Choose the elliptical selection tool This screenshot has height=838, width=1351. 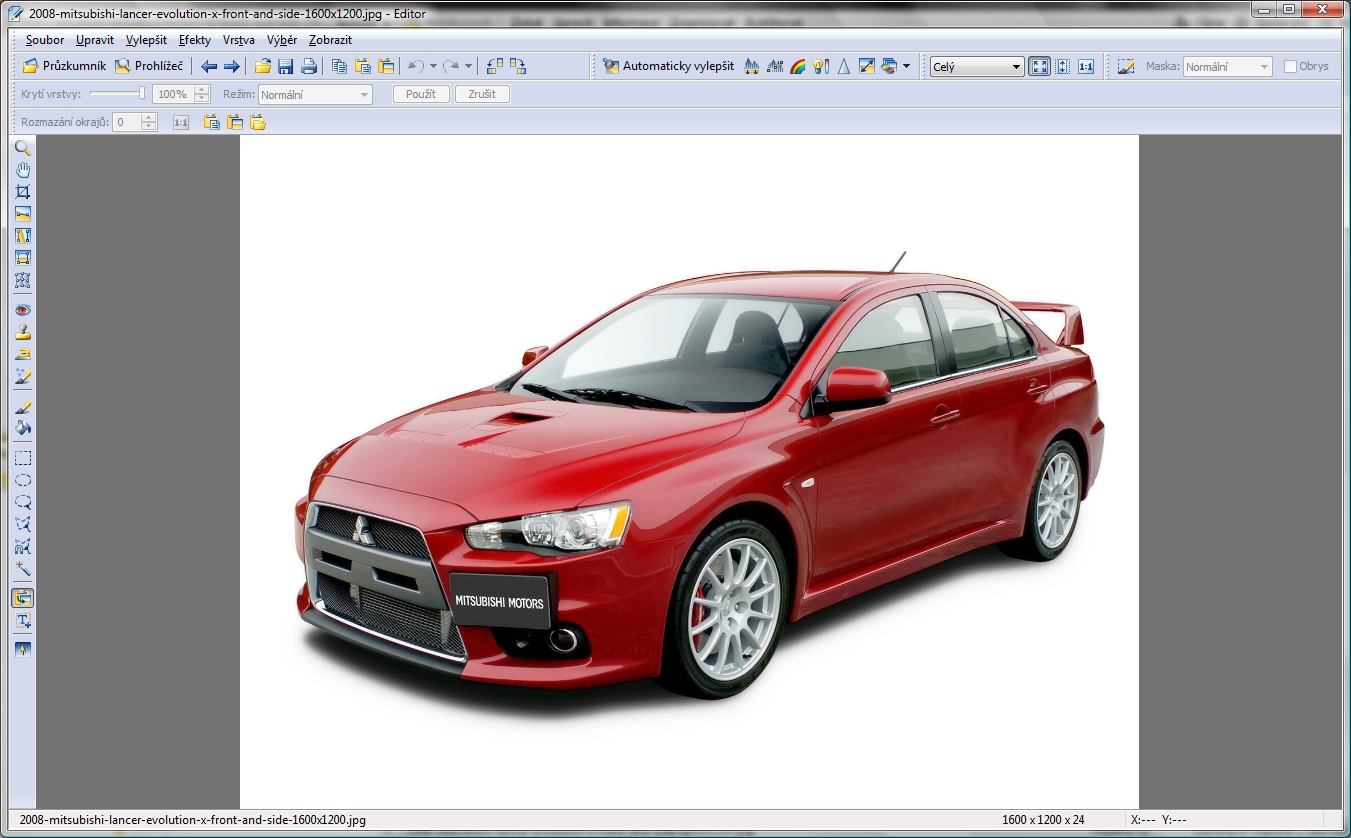click(x=22, y=481)
